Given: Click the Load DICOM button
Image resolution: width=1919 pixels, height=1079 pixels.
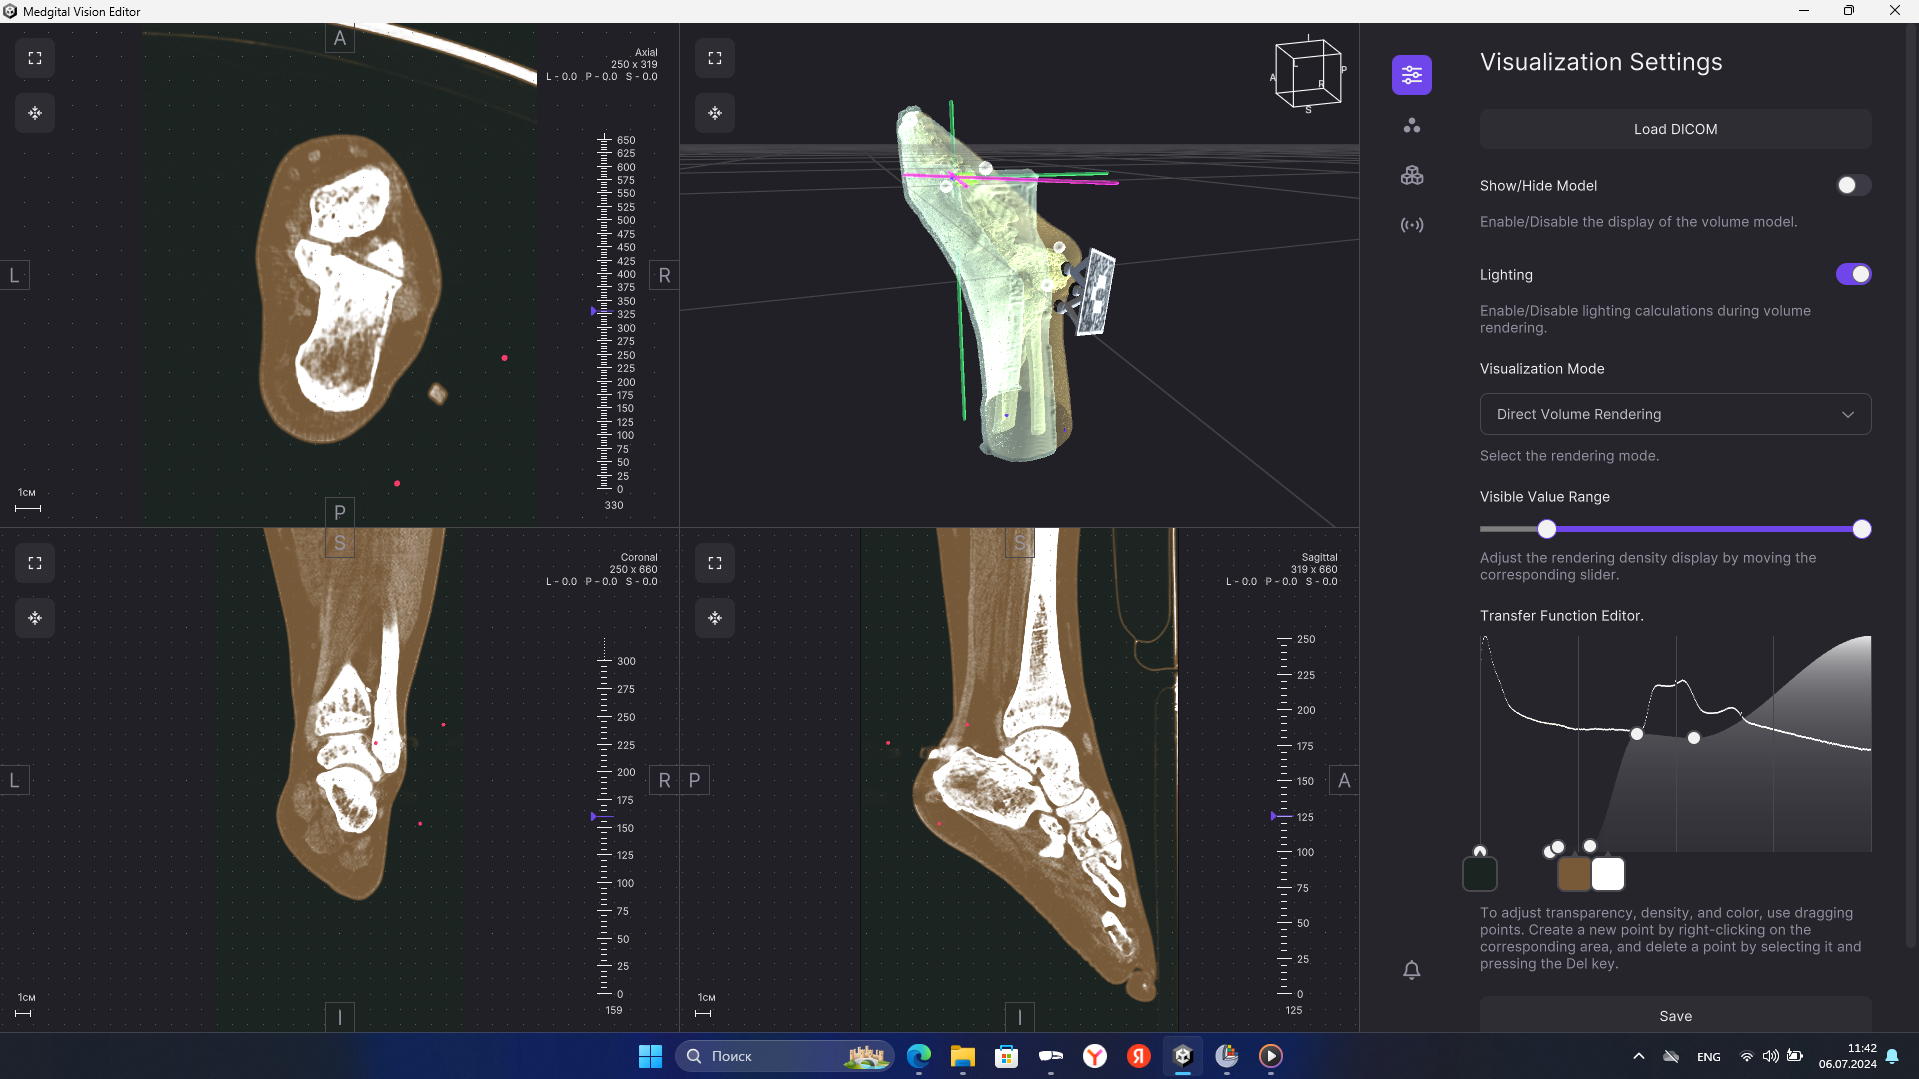Looking at the screenshot, I should point(1674,128).
